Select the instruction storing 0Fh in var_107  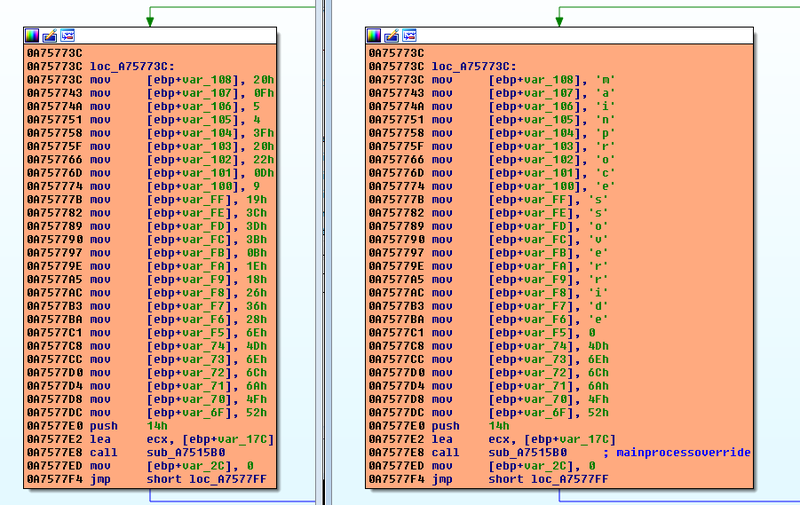tap(151, 93)
